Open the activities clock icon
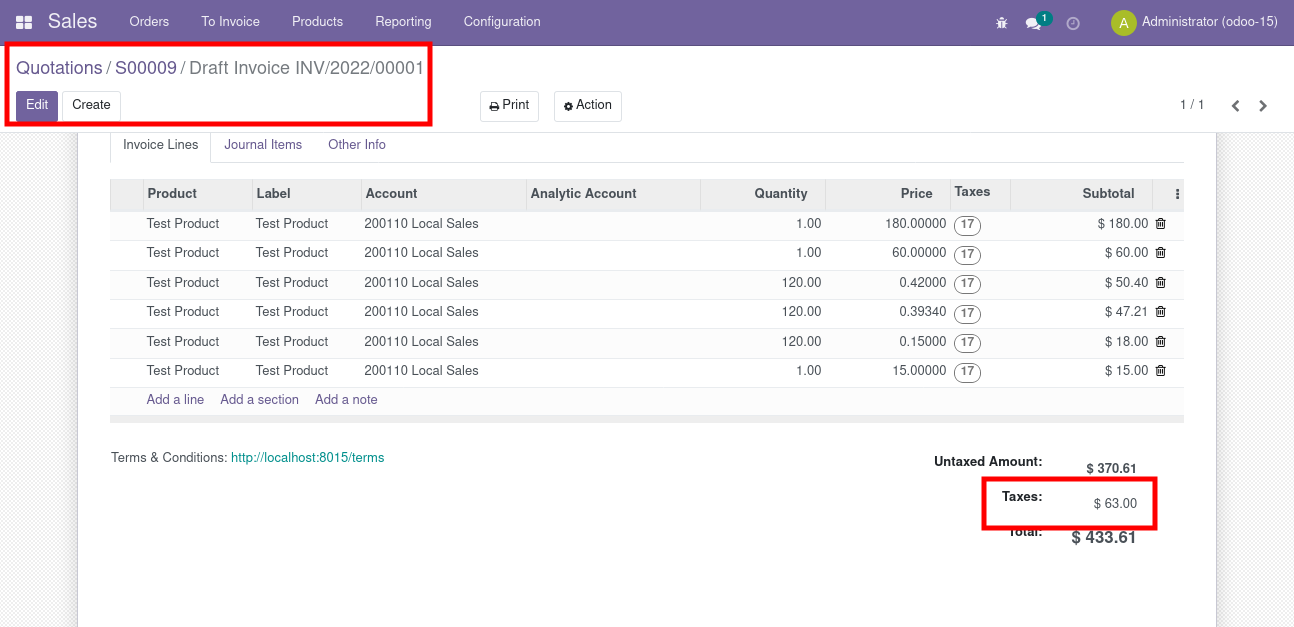 coord(1072,22)
